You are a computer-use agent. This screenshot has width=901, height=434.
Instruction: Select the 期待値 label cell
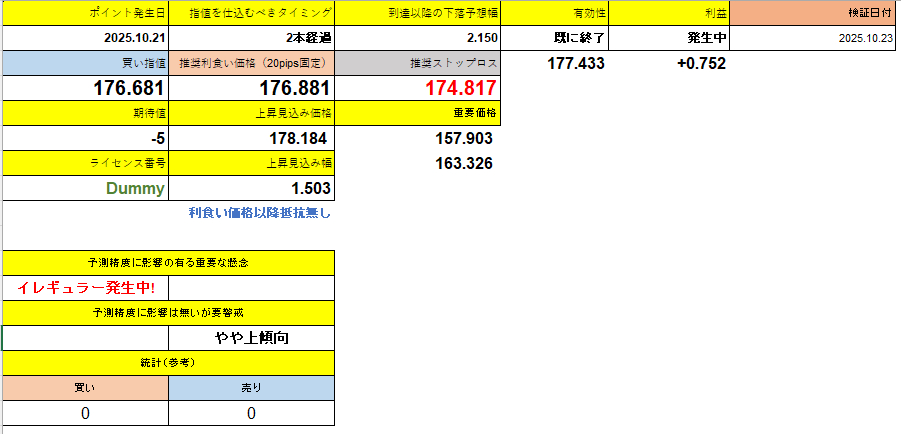pyautogui.click(x=86, y=113)
